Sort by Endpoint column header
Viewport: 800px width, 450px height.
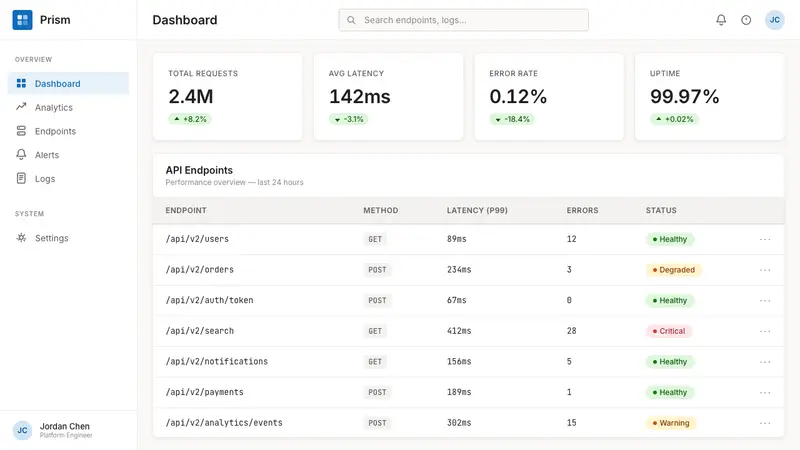pyautogui.click(x=186, y=210)
